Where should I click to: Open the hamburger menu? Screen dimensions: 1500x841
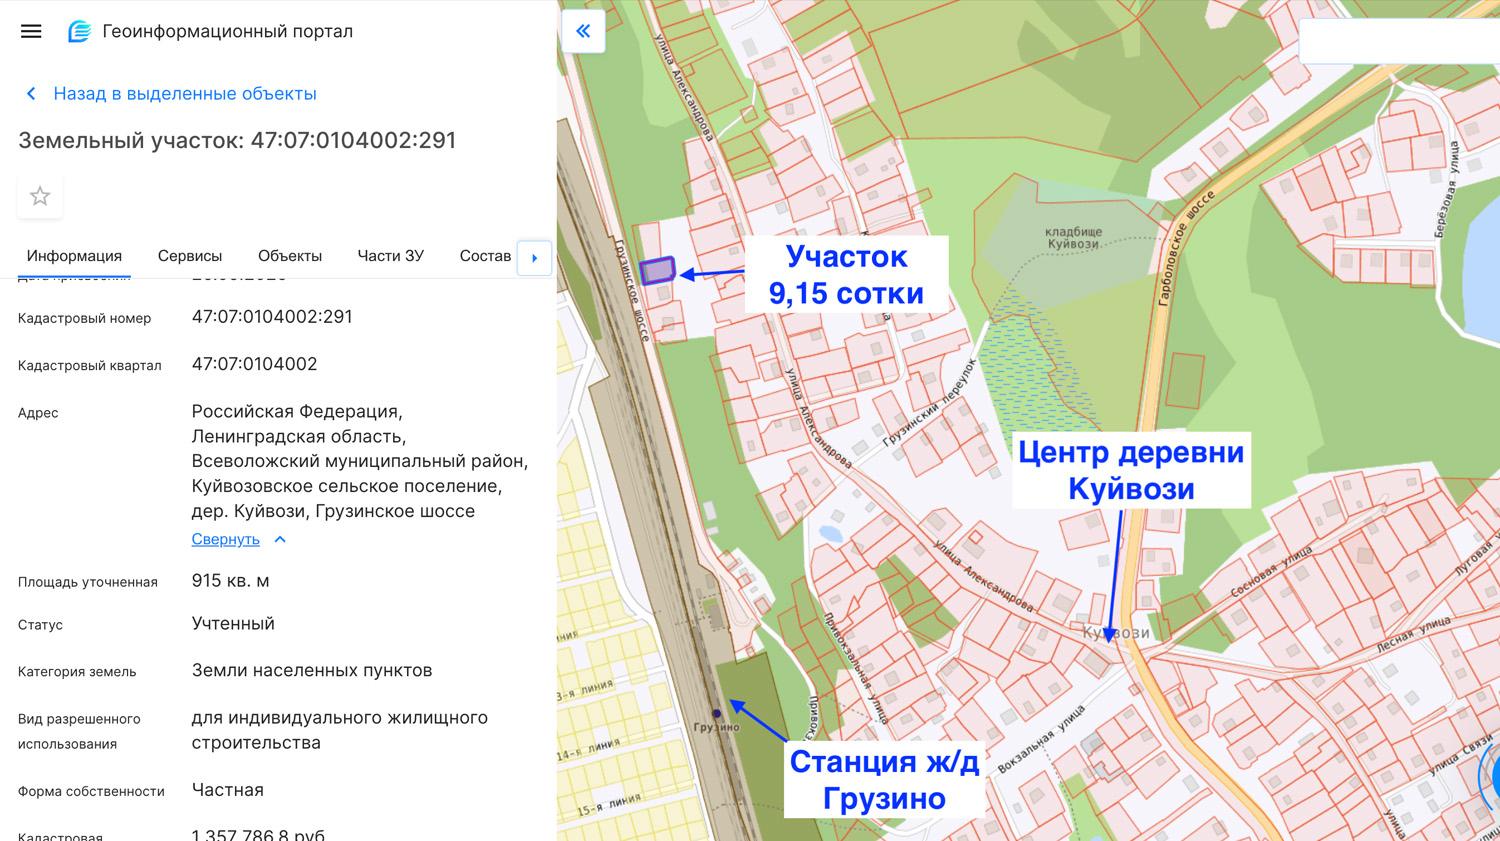point(31,31)
